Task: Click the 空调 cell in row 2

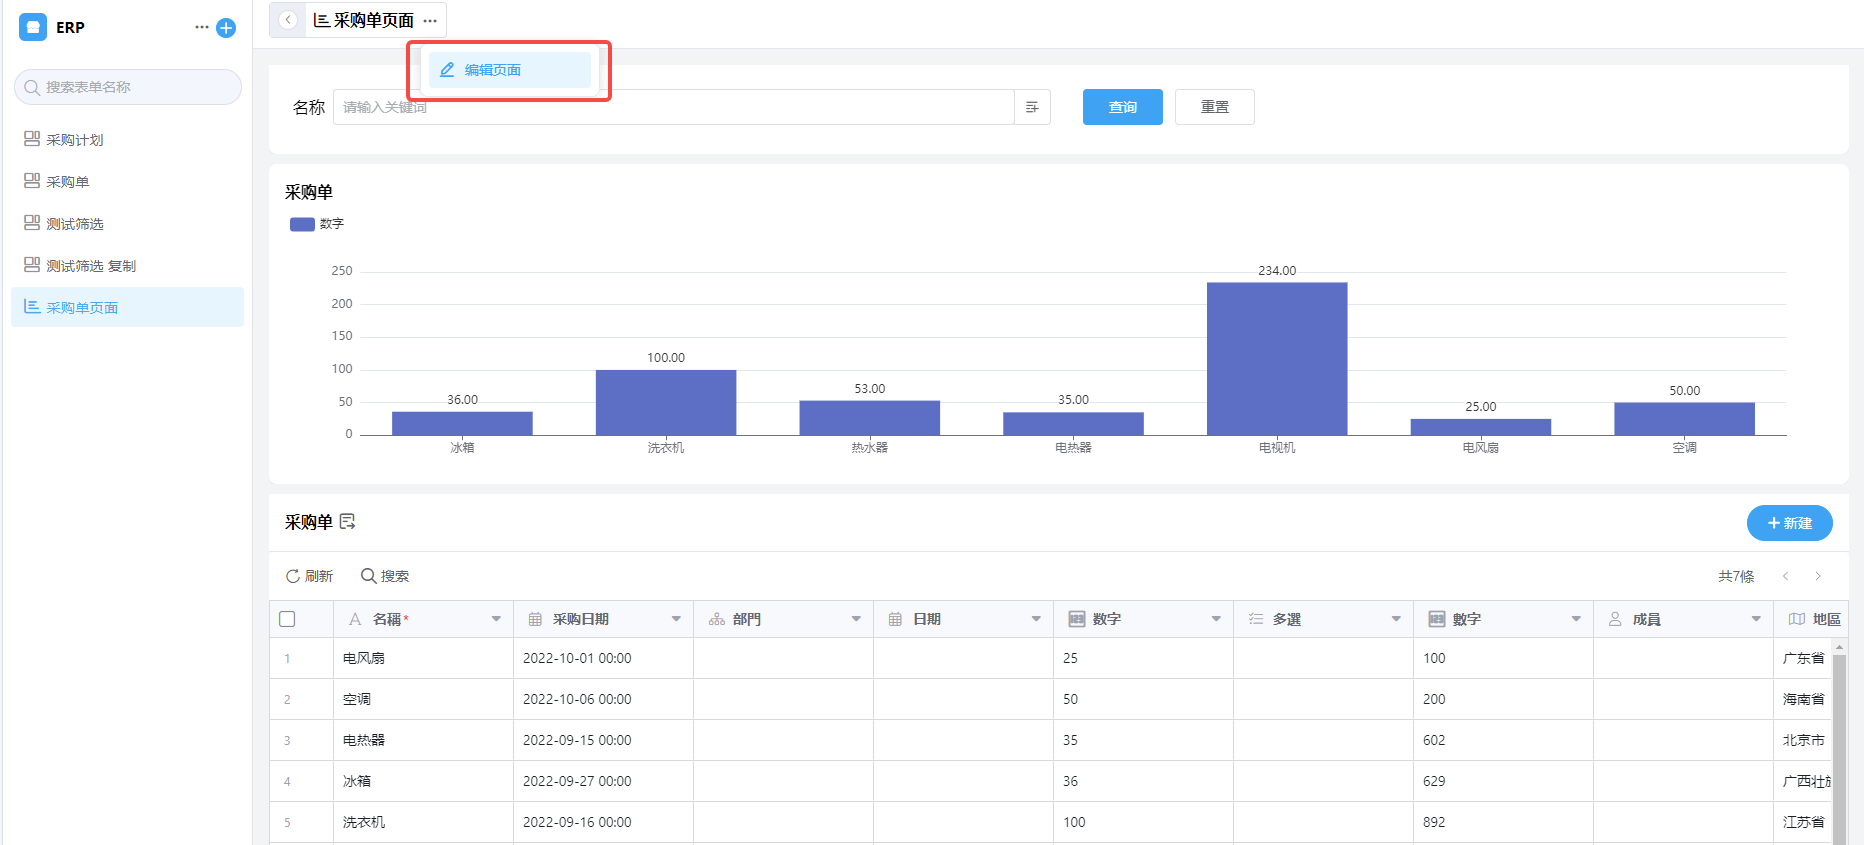Action: [x=423, y=699]
